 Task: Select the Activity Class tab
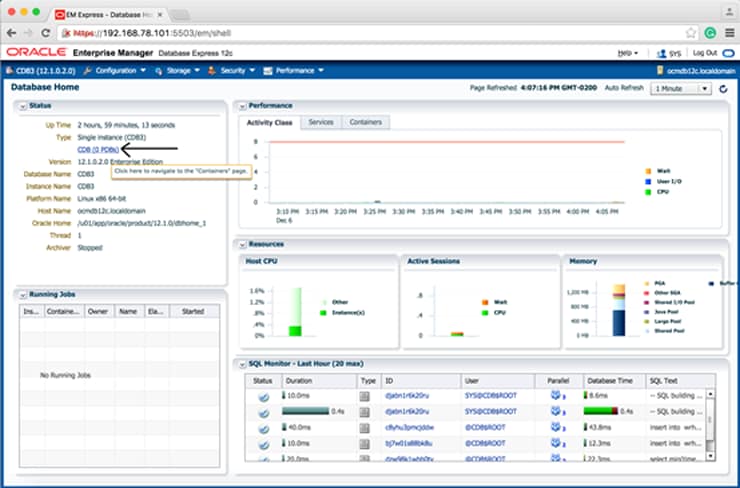[x=269, y=123]
